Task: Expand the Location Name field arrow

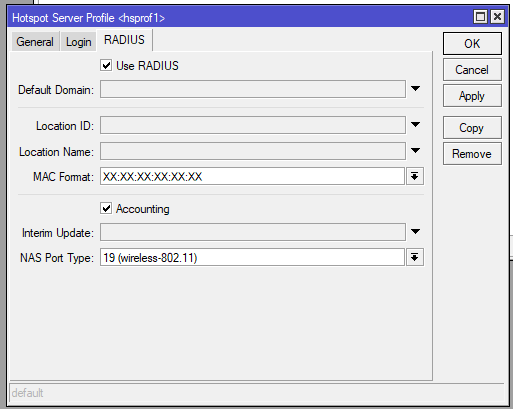Action: click(415, 151)
